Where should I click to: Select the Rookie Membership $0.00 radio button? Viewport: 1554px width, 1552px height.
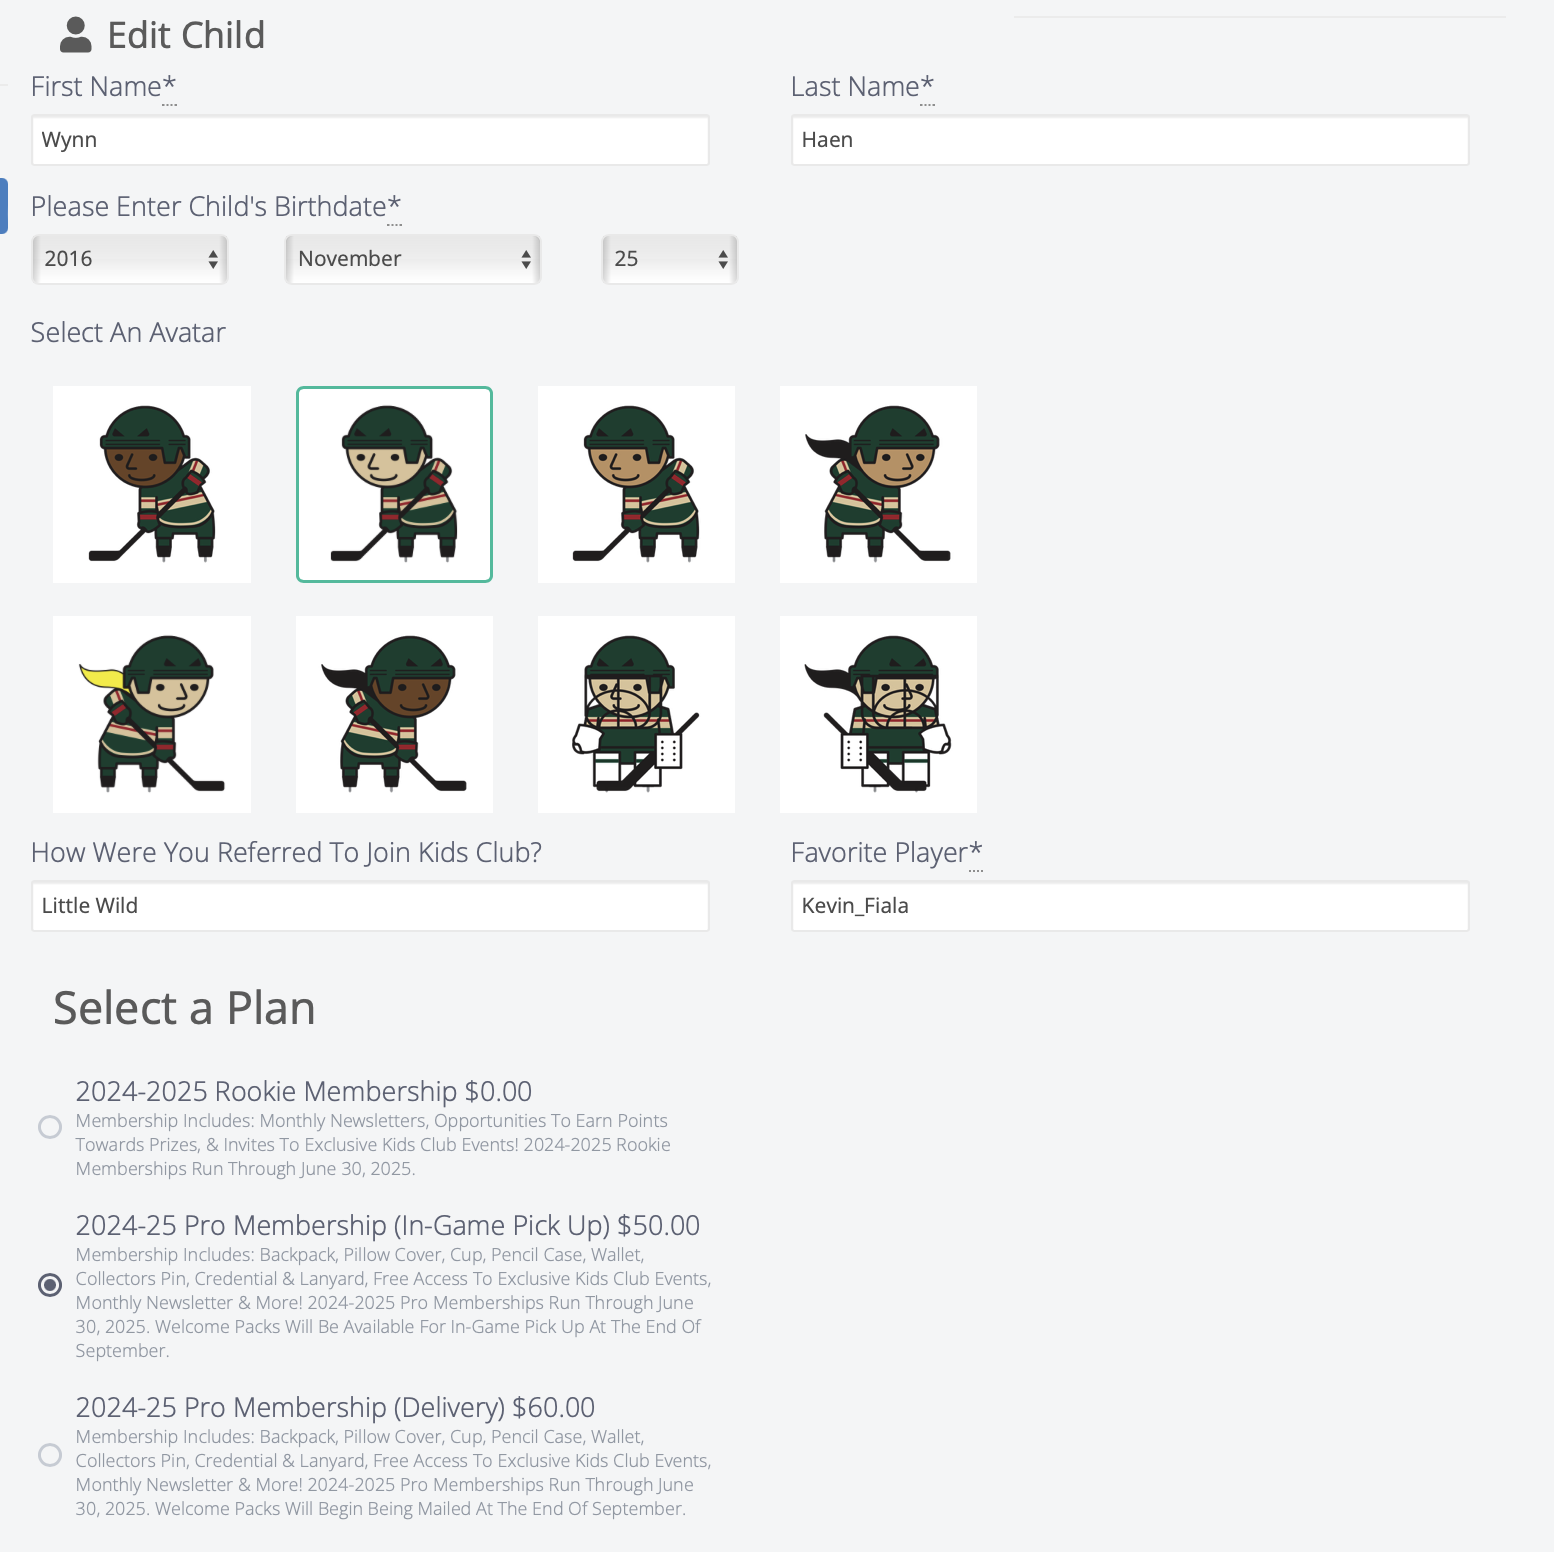coord(50,1127)
